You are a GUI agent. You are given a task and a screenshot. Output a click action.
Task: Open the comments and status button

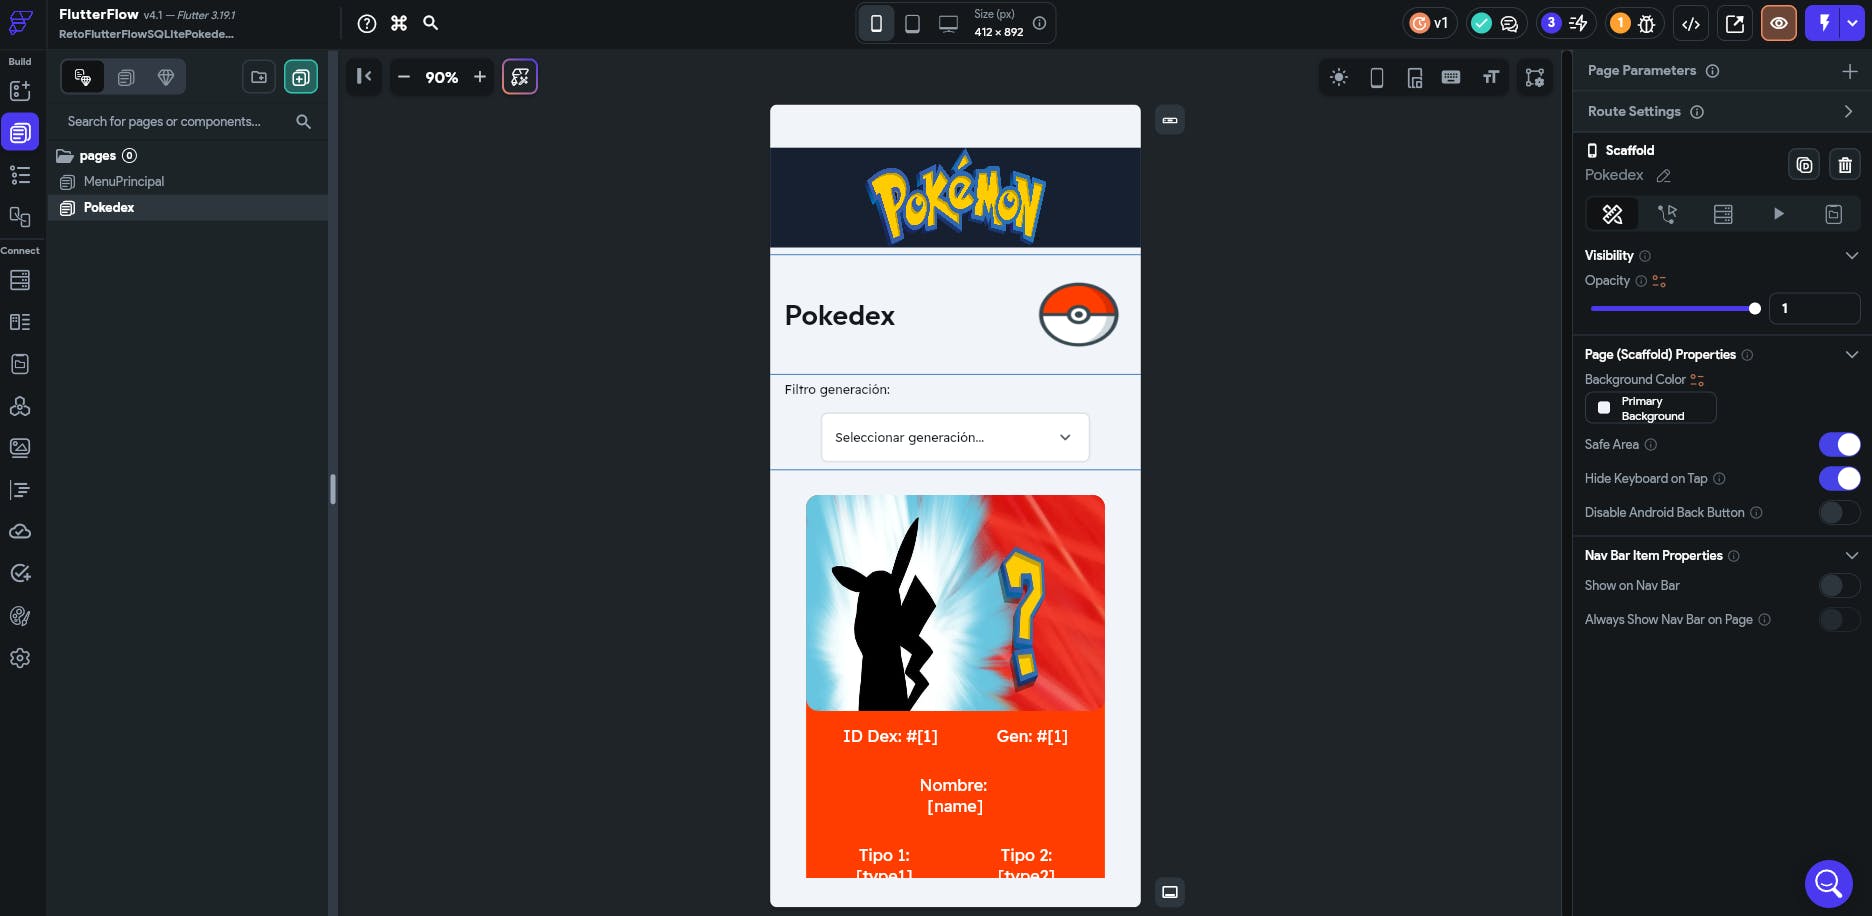click(x=1495, y=23)
